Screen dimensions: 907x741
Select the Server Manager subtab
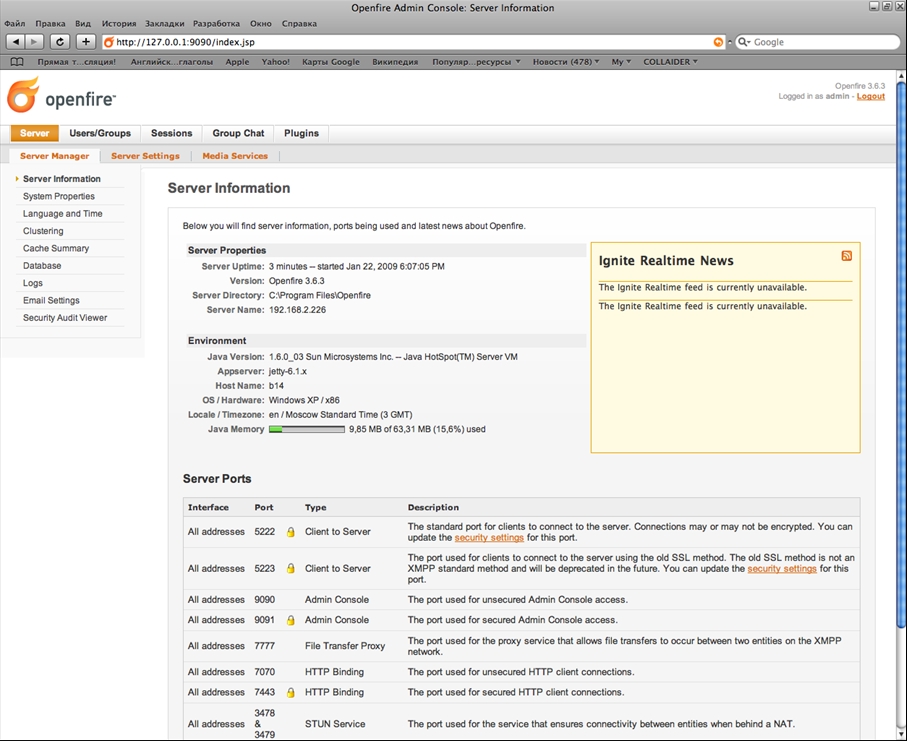pyautogui.click(x=54, y=156)
